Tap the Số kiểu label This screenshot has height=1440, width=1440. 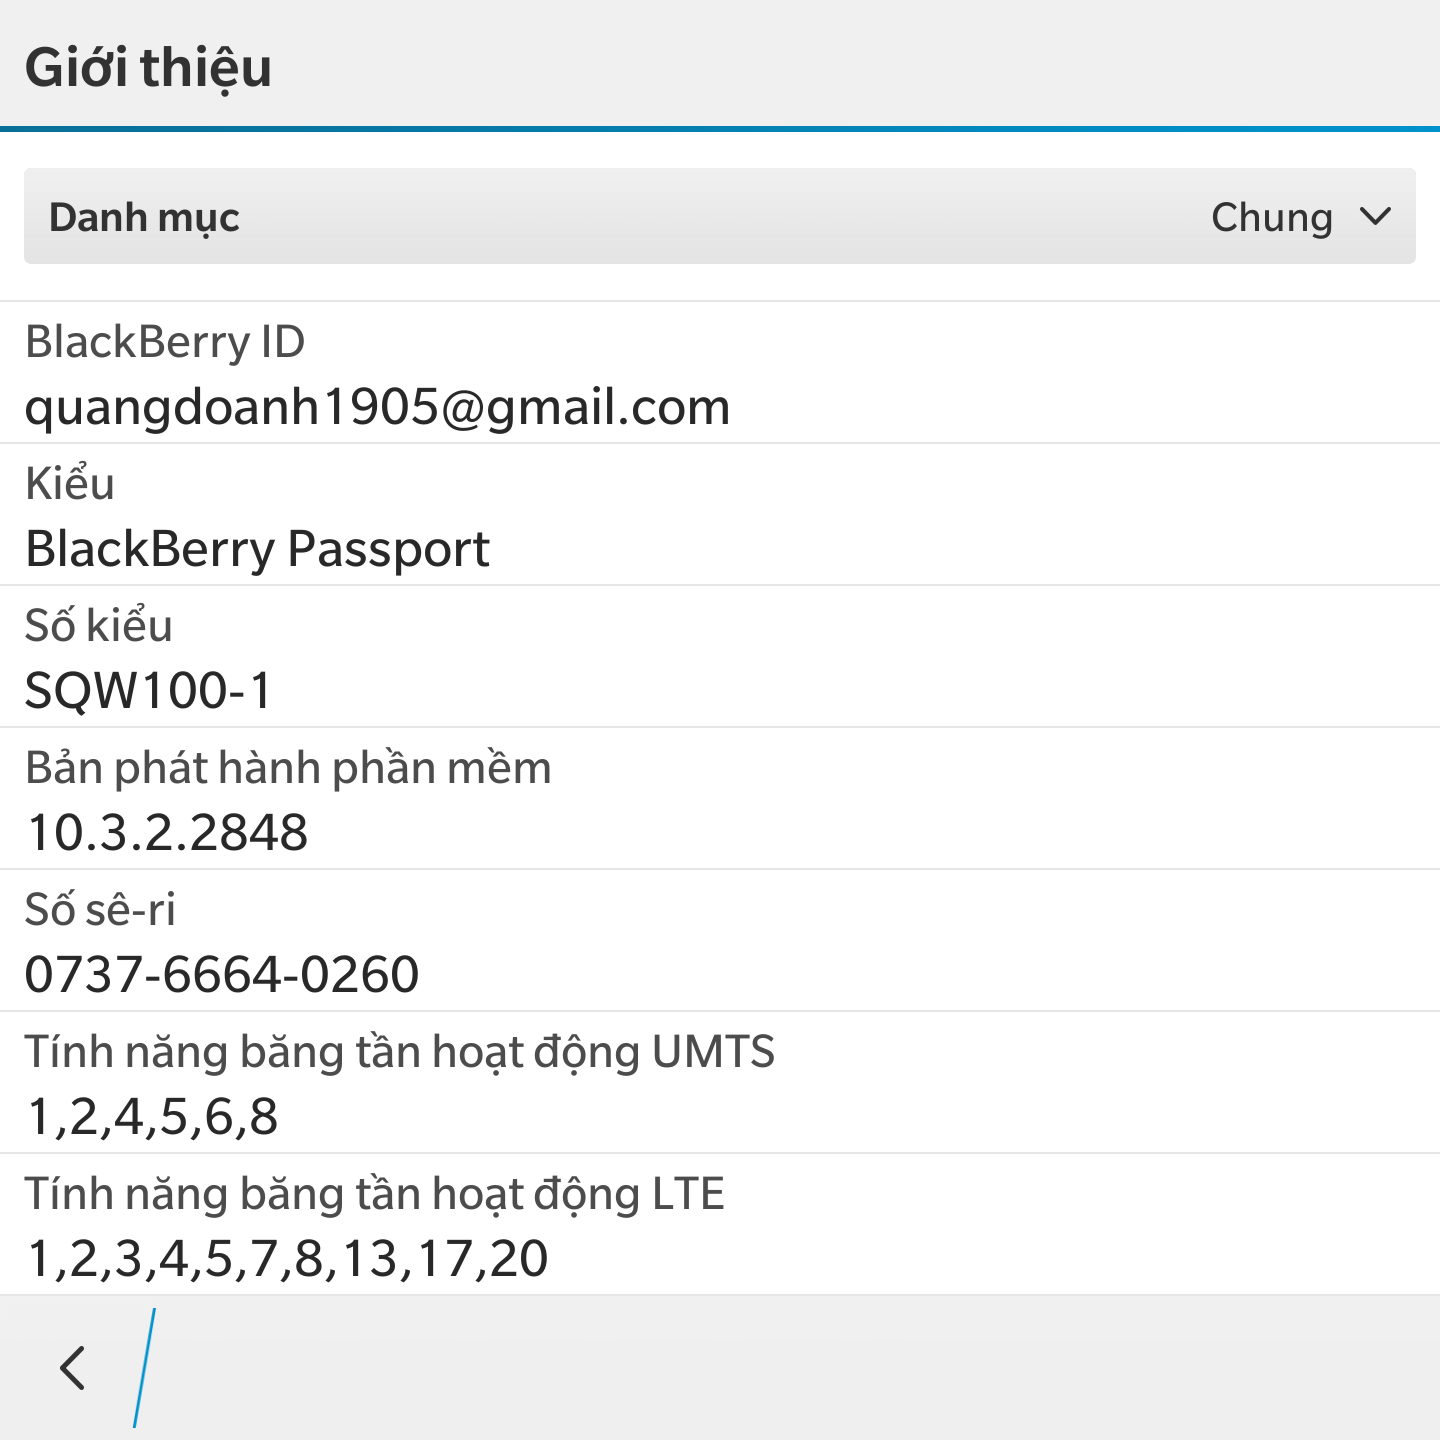coord(98,626)
